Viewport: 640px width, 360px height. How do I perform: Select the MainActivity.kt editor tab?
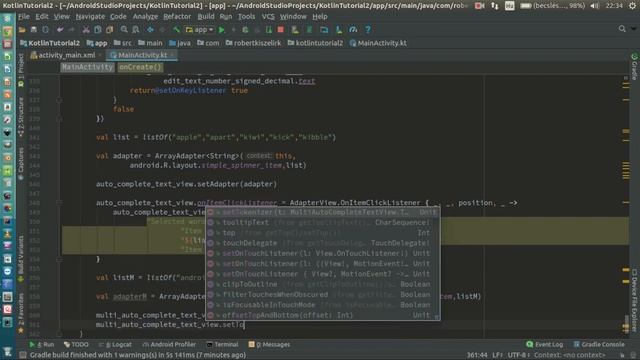(x=142, y=55)
